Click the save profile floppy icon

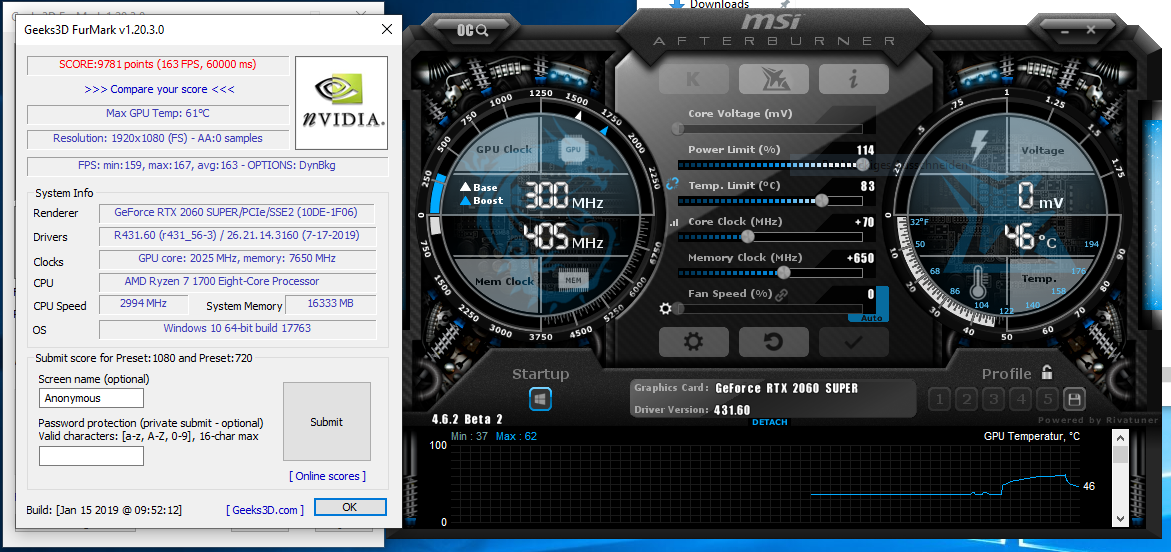pyautogui.click(x=1074, y=400)
